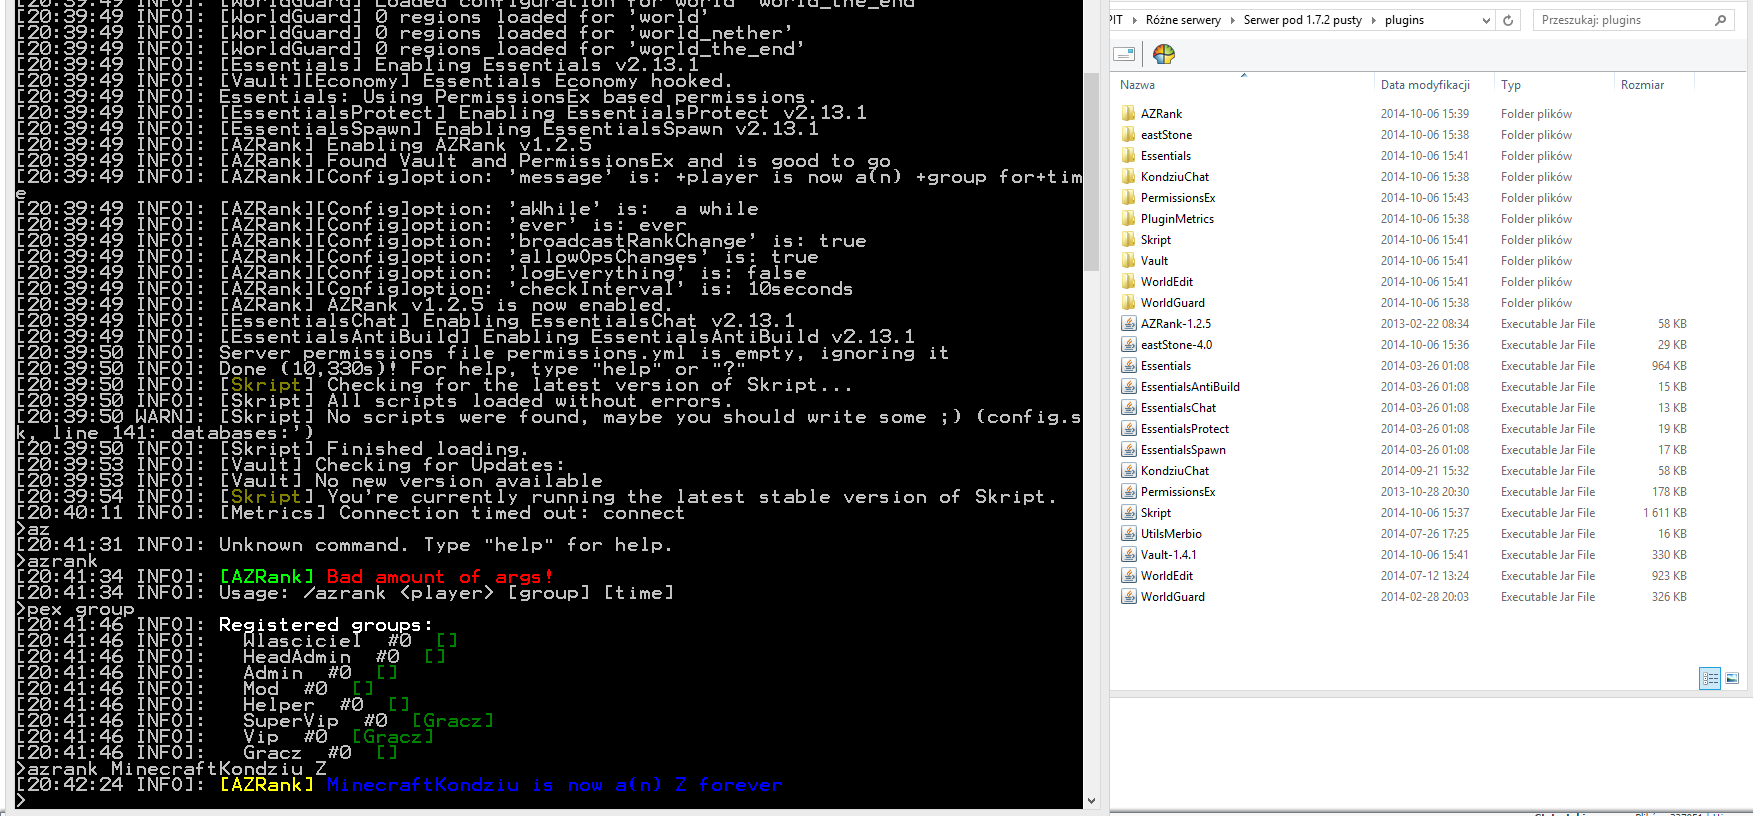Click the 2014-09-21 15:32 date cell
The height and width of the screenshot is (816, 1753).
tap(1425, 471)
